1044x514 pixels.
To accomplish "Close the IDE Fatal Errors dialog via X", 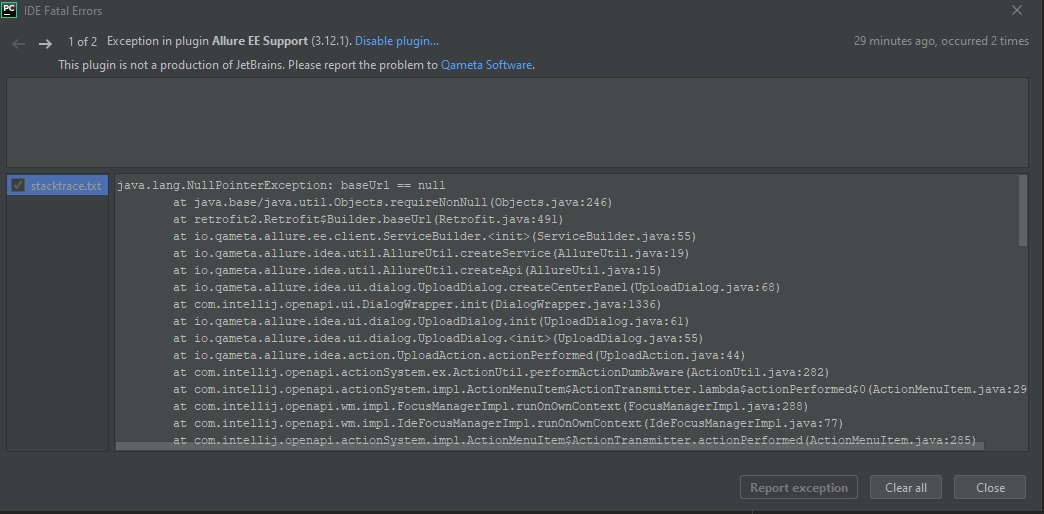I will (x=1017, y=11).
